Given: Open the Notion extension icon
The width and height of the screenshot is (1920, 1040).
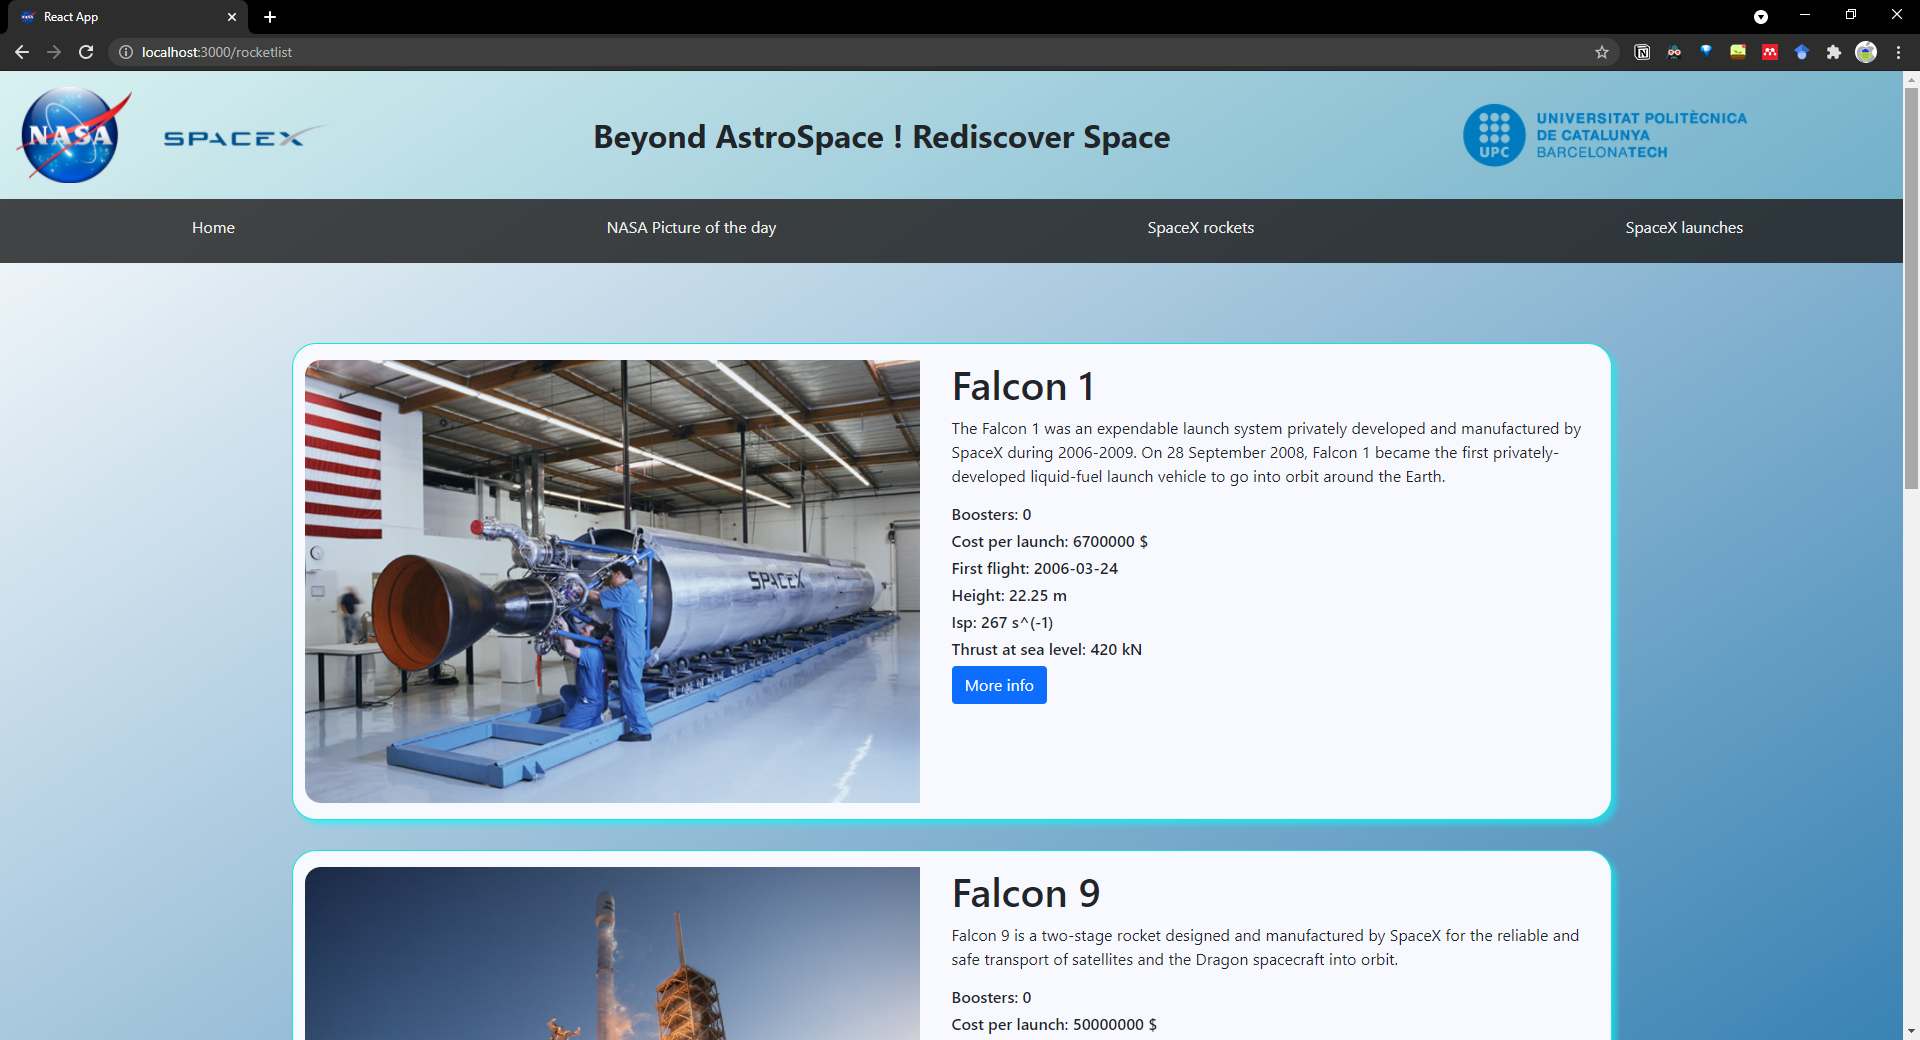Looking at the screenshot, I should pyautogui.click(x=1642, y=52).
